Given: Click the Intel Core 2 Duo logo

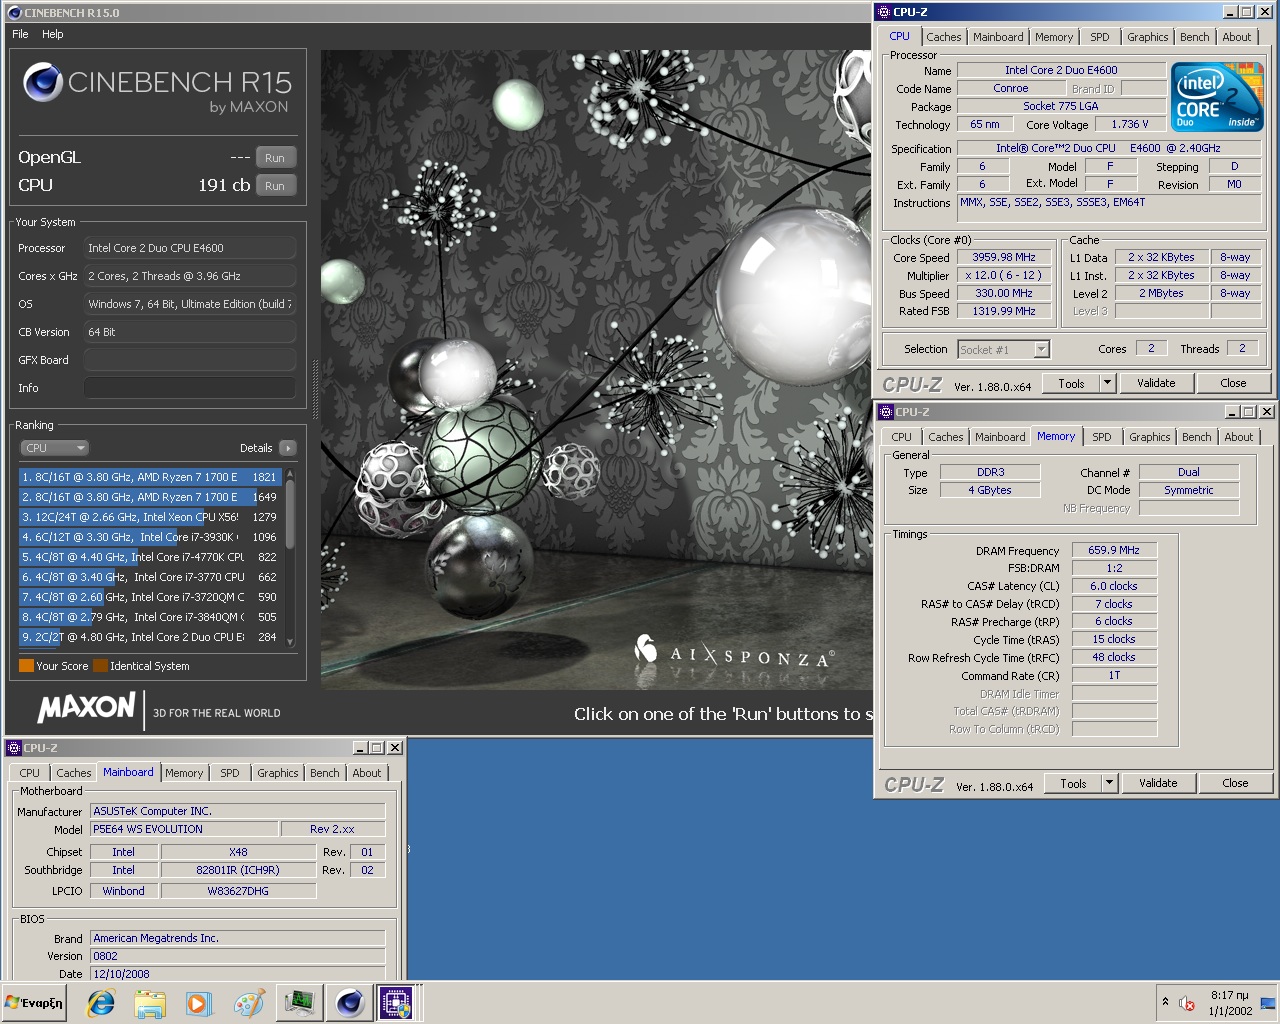Looking at the screenshot, I should 1217,97.
